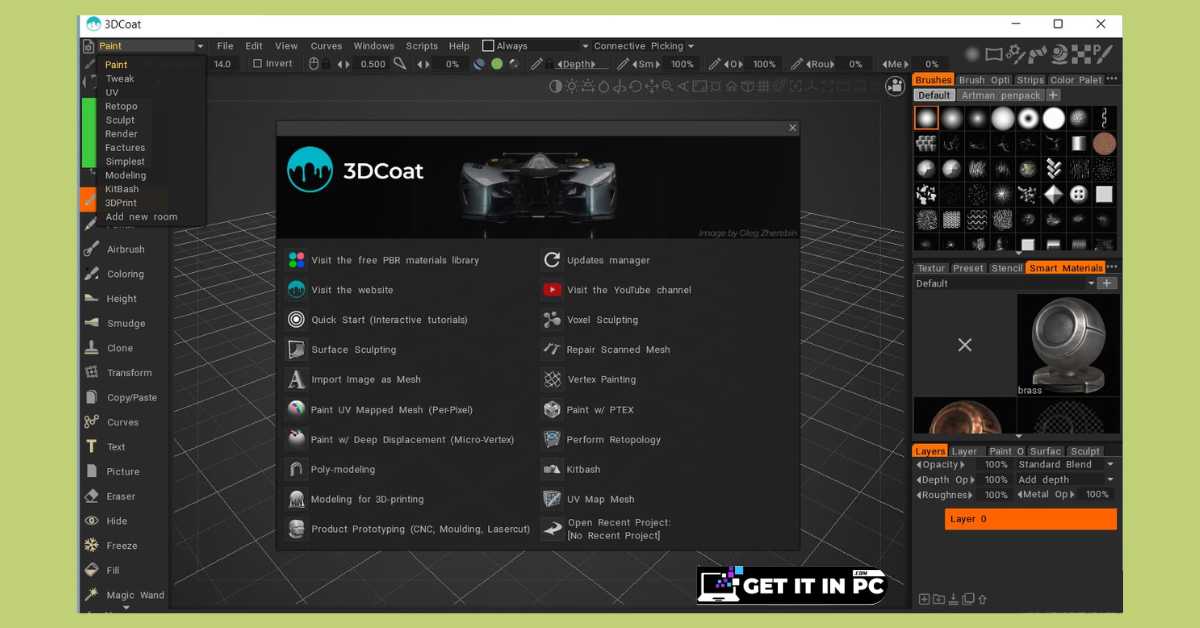The height and width of the screenshot is (628, 1200).
Task: Switch to the Stencil tab
Action: tap(1007, 268)
